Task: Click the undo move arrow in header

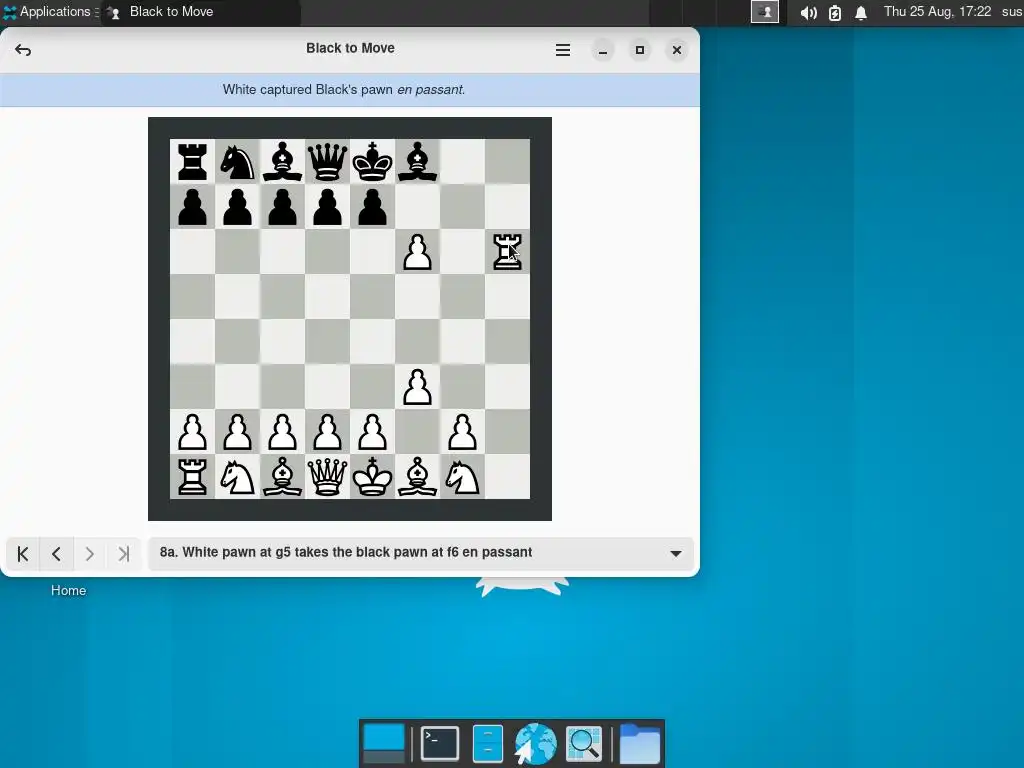Action: 23,50
